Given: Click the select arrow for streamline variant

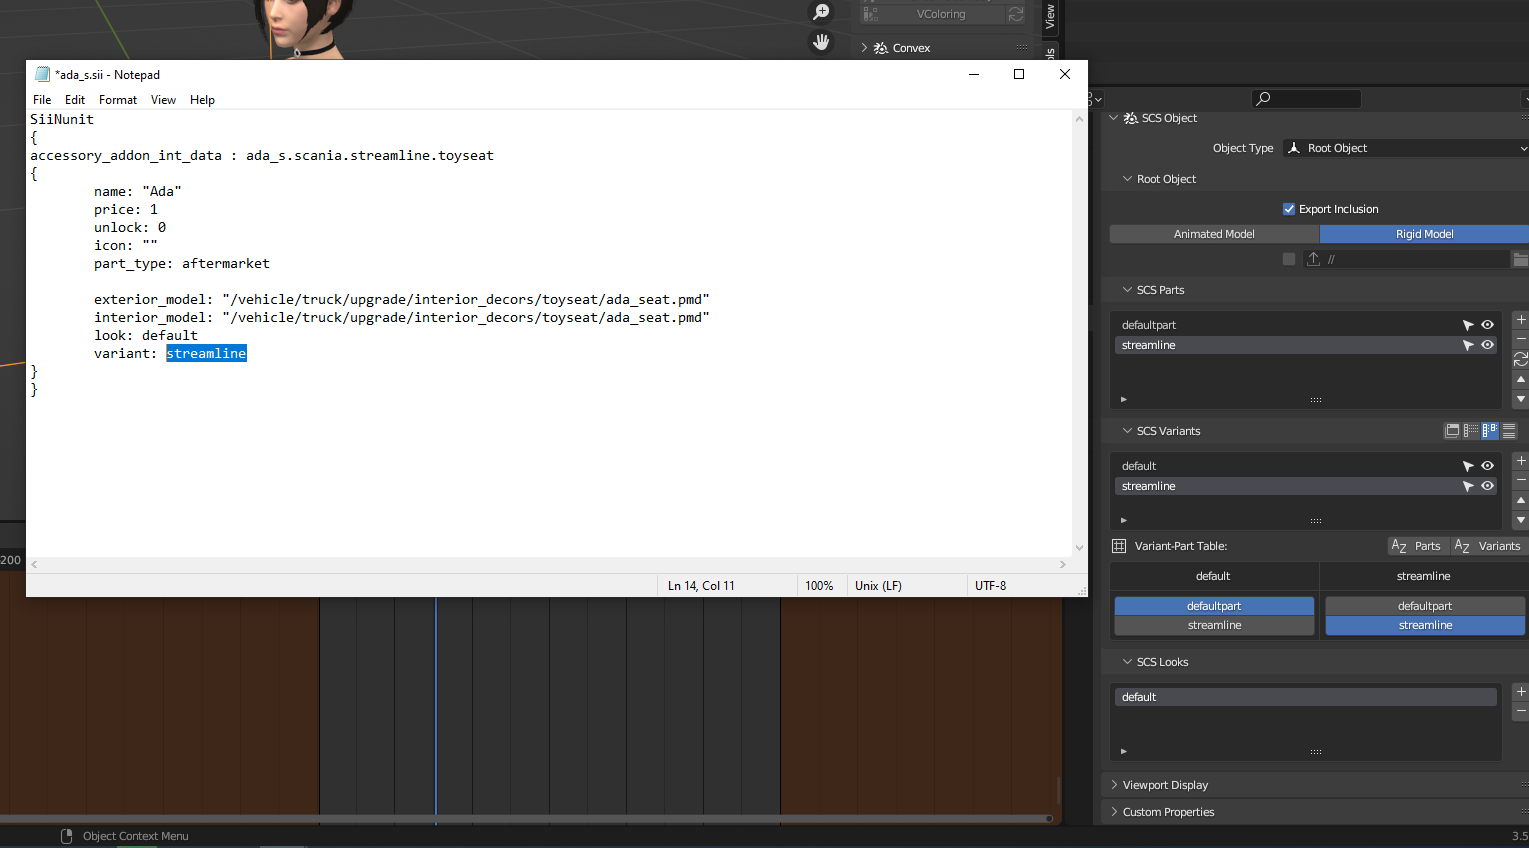Looking at the screenshot, I should (1468, 486).
